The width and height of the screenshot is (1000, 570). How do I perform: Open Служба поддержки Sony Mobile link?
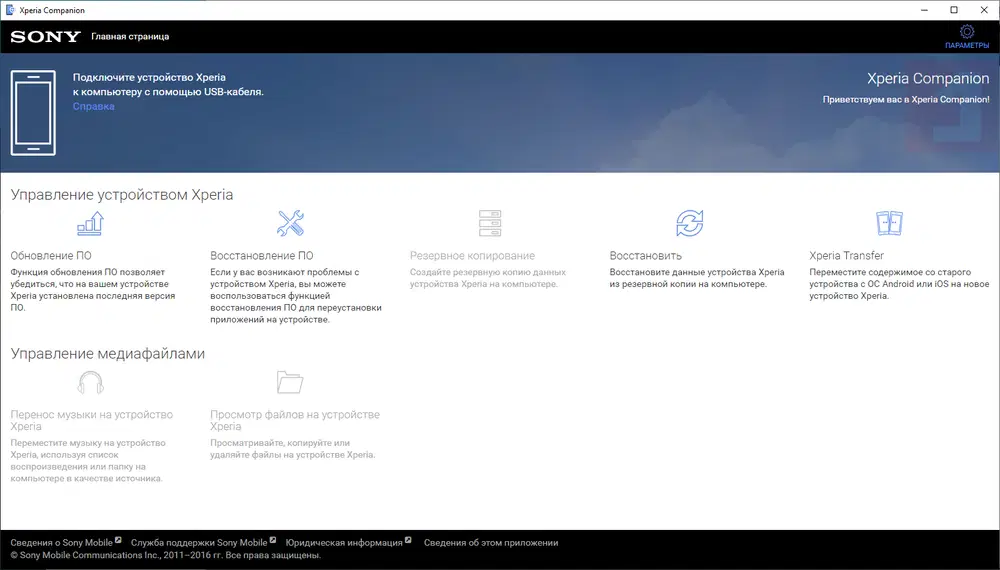tap(199, 543)
